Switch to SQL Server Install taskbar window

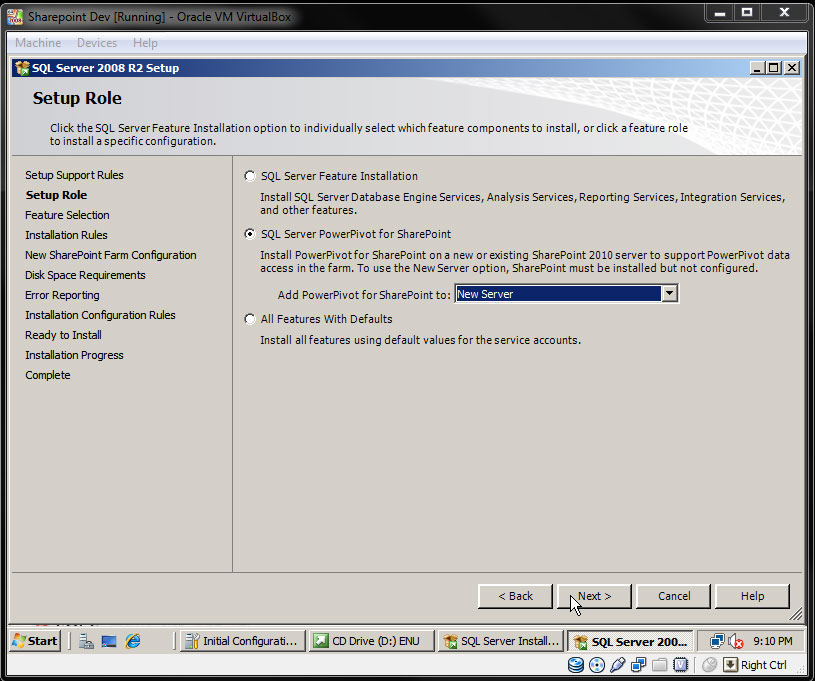coord(501,641)
